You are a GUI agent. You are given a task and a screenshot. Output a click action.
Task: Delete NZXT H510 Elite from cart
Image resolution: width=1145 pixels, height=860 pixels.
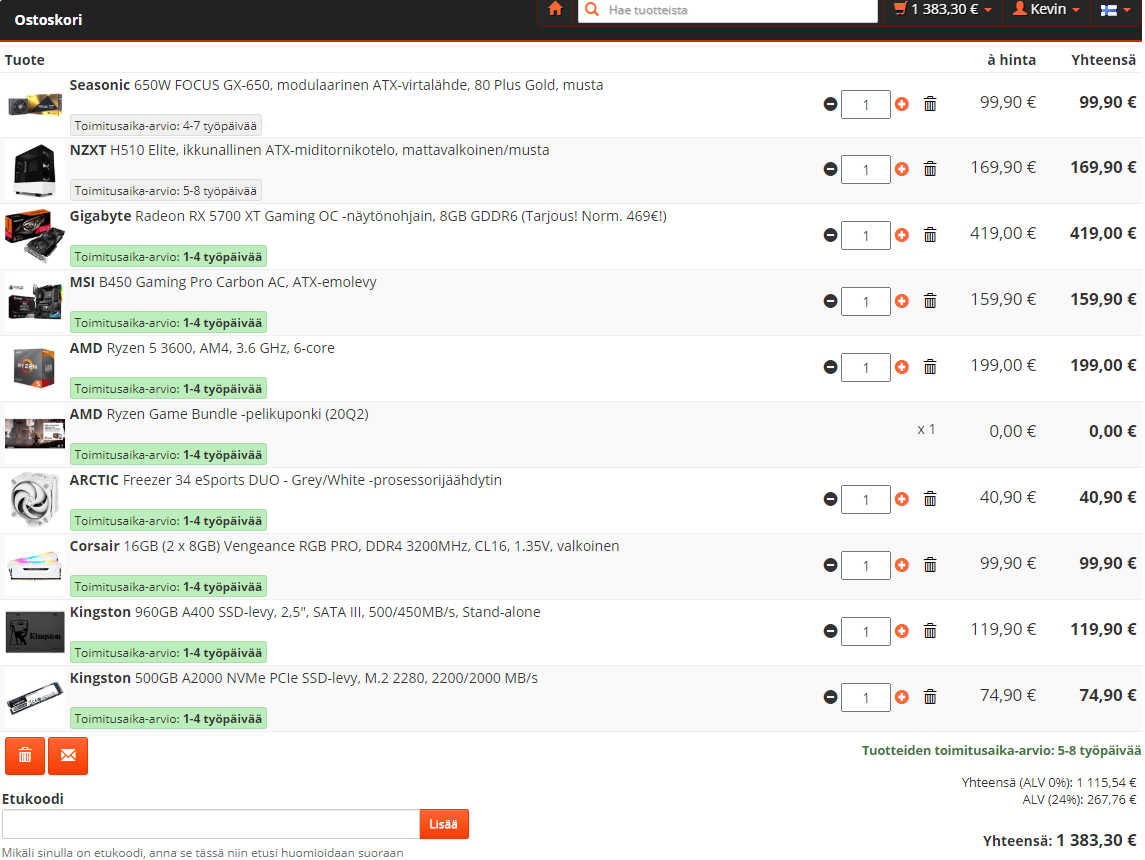(930, 169)
